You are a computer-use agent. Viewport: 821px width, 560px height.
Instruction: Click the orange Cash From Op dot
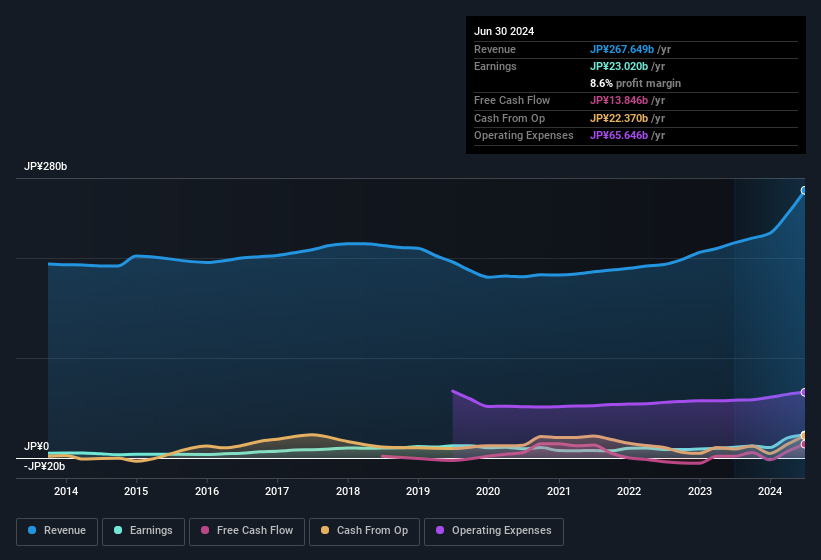point(326,531)
